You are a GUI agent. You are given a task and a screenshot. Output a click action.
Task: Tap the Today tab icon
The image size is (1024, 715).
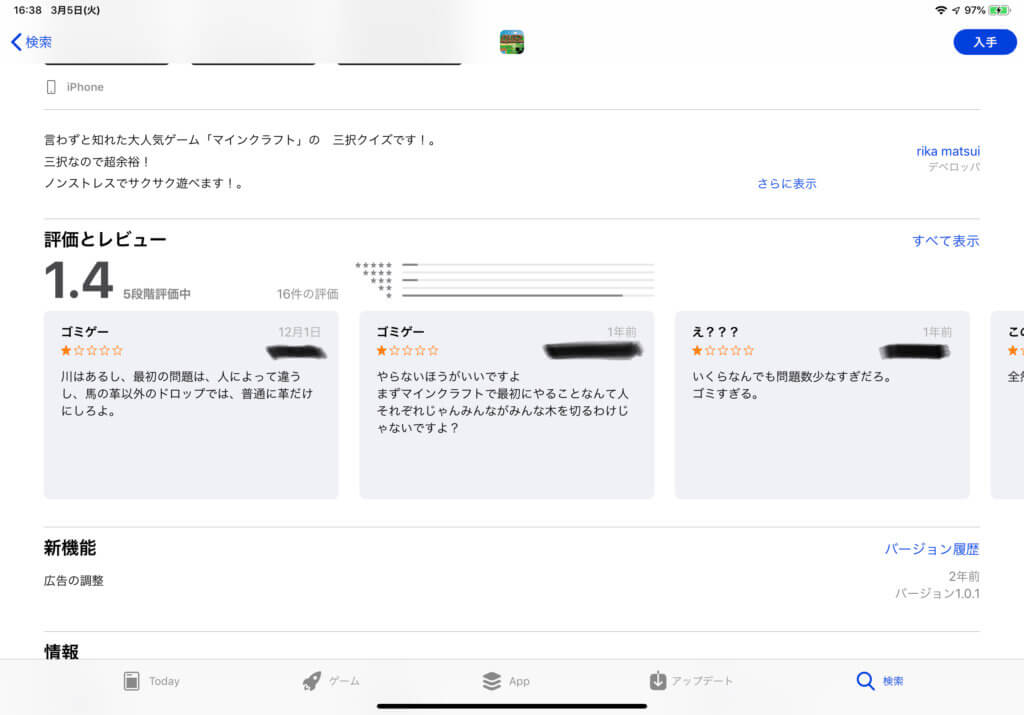pyautogui.click(x=131, y=681)
